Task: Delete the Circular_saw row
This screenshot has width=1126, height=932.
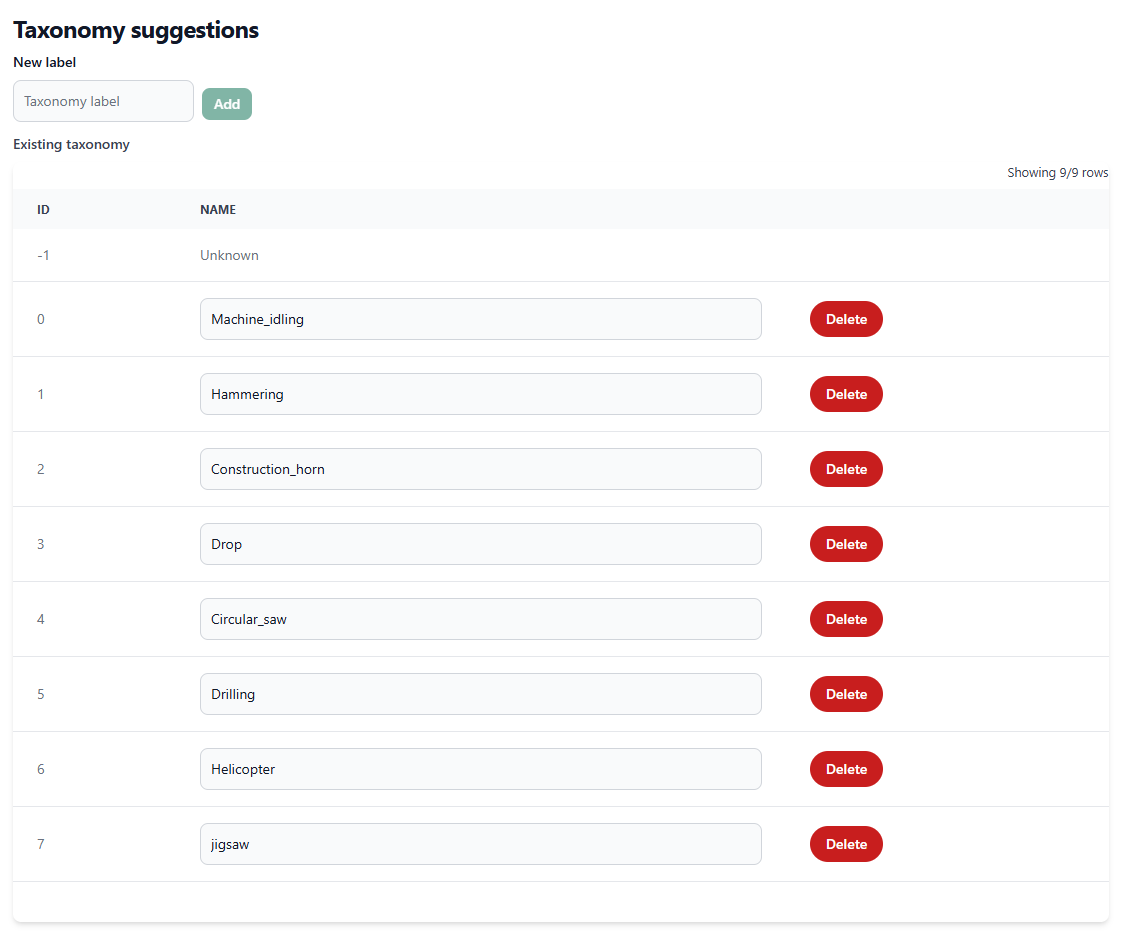Action: pos(846,619)
